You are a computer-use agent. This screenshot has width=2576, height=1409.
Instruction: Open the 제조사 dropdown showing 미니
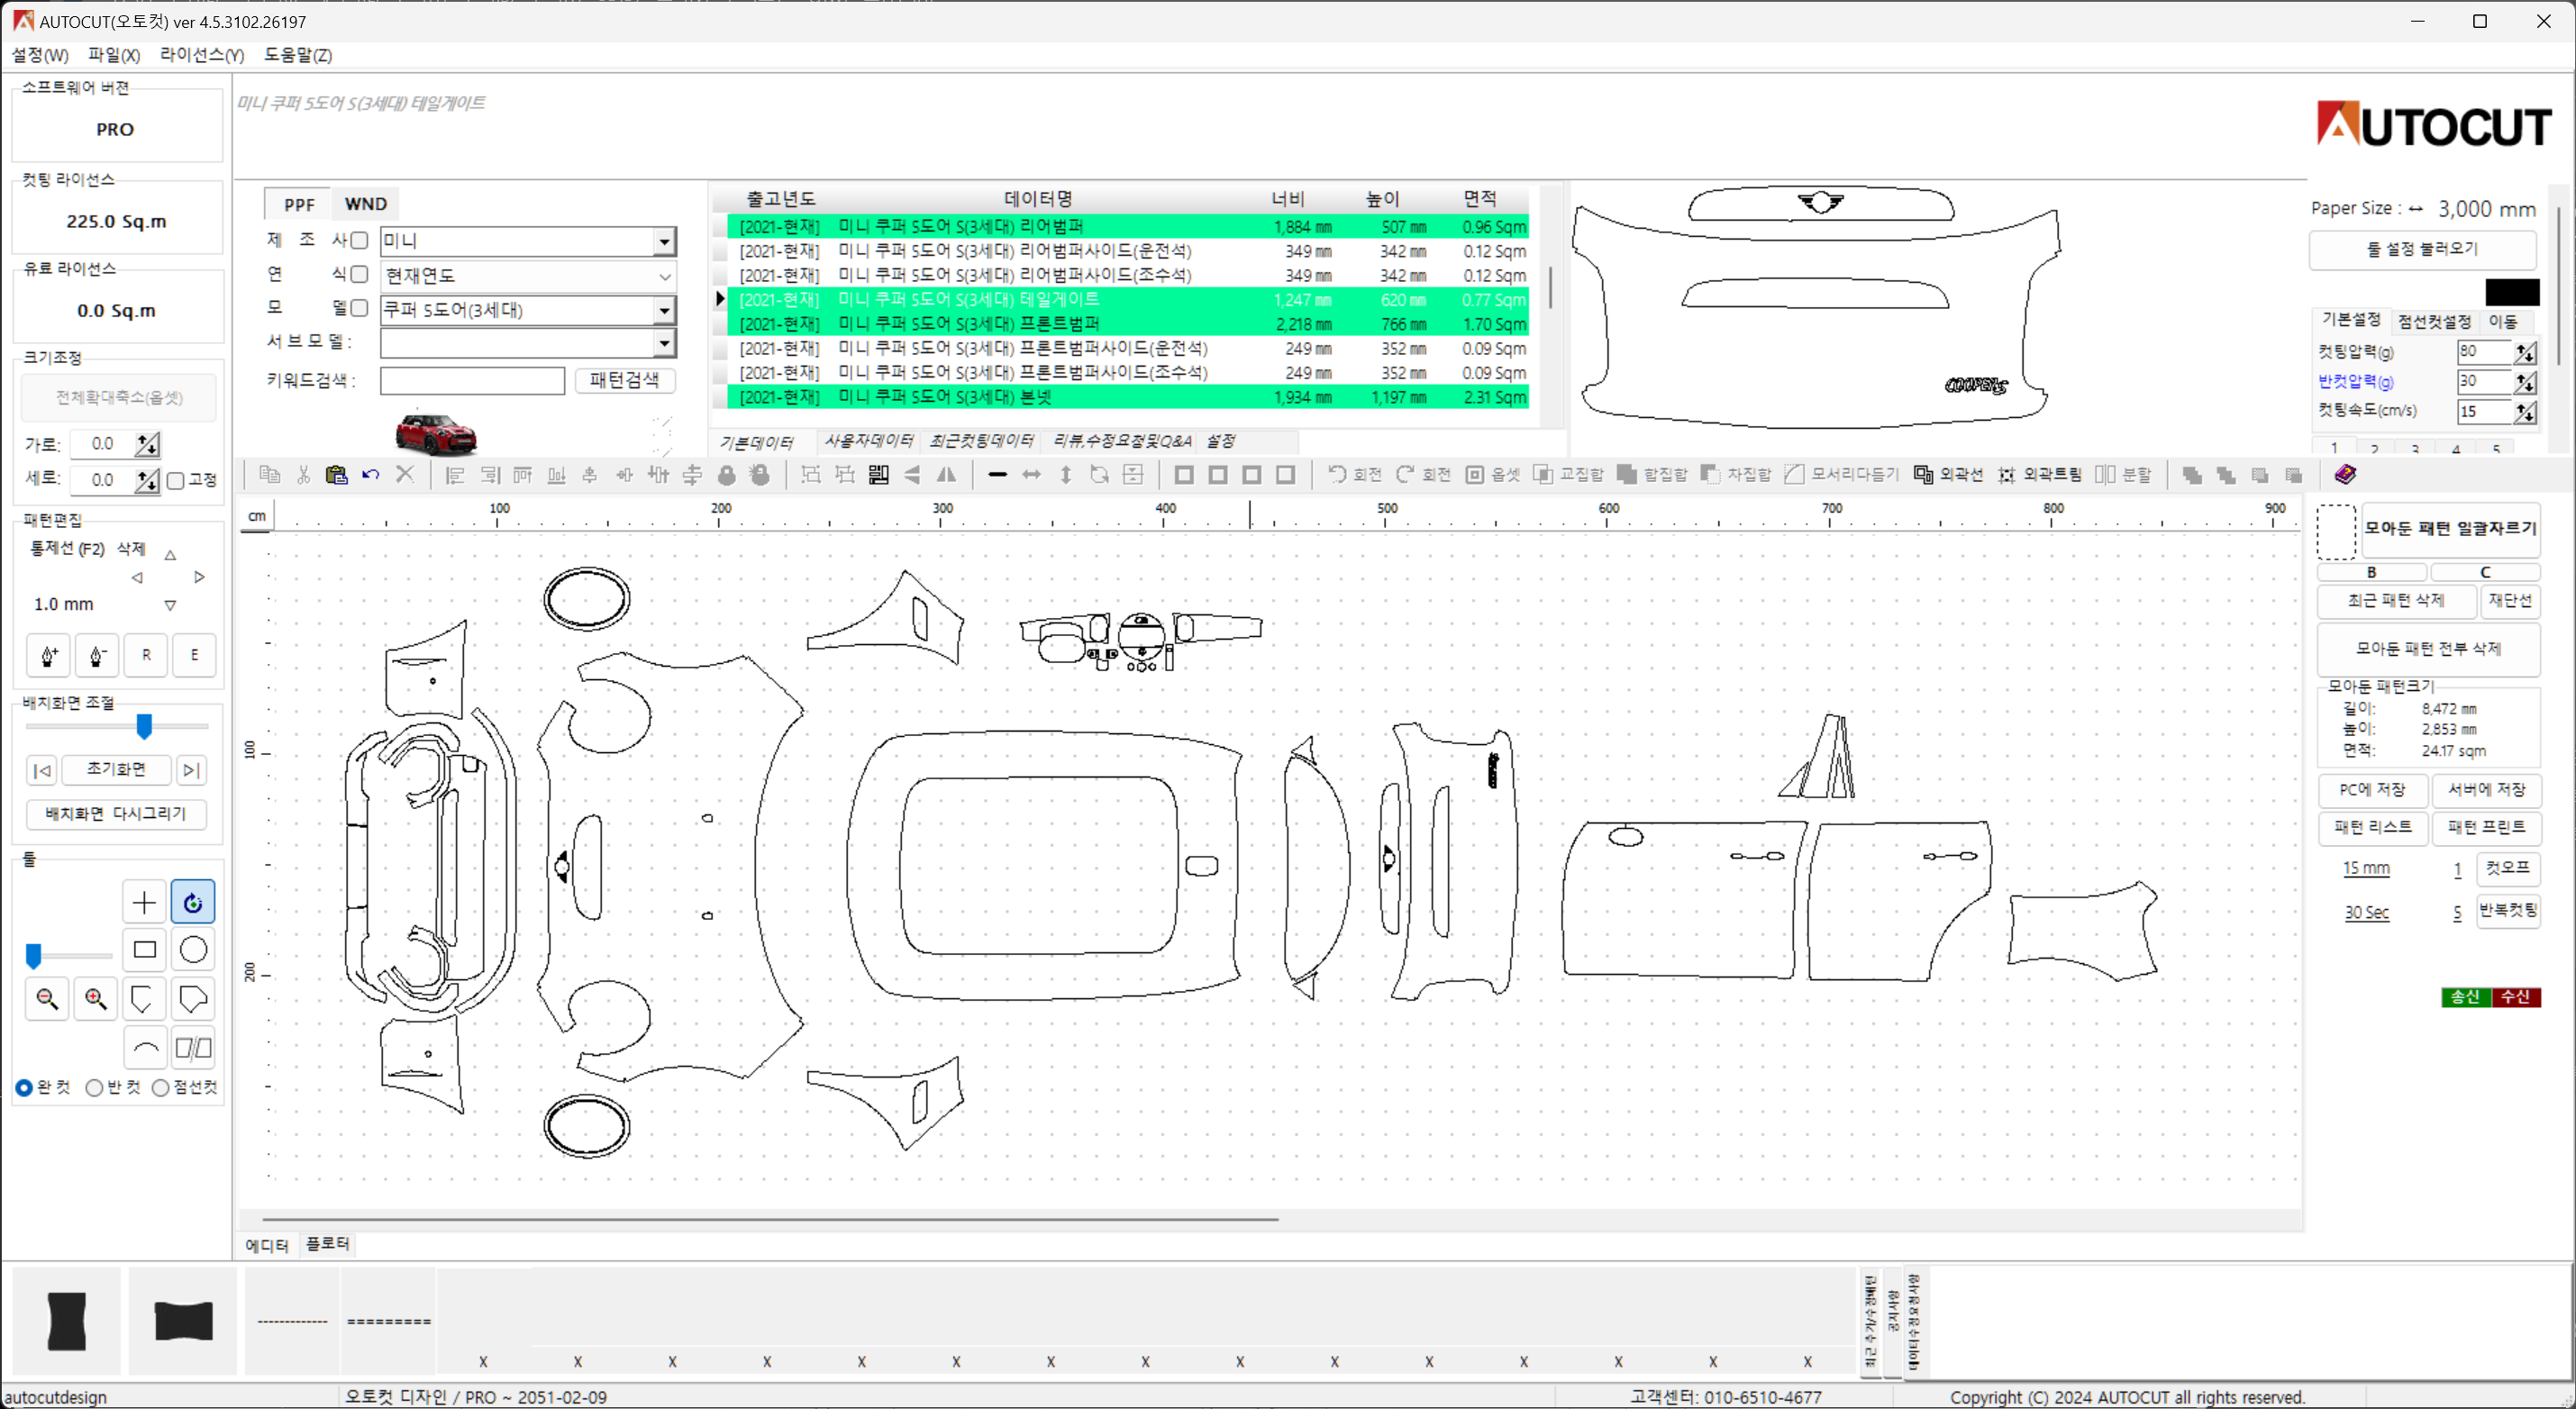(x=528, y=241)
